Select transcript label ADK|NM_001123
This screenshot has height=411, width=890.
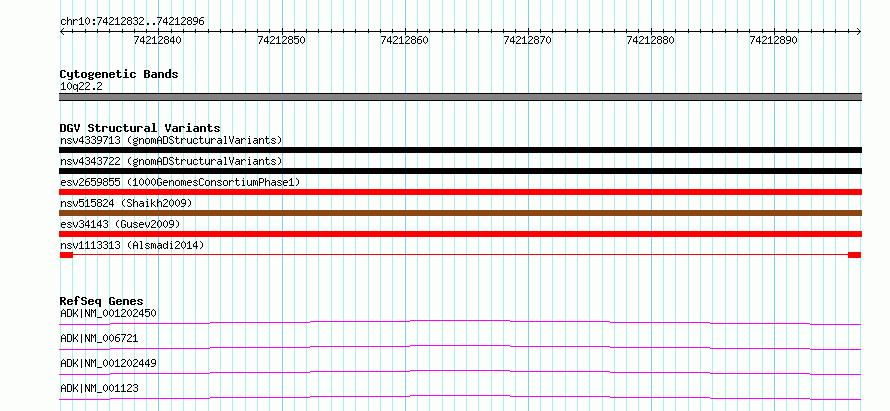click(99, 388)
